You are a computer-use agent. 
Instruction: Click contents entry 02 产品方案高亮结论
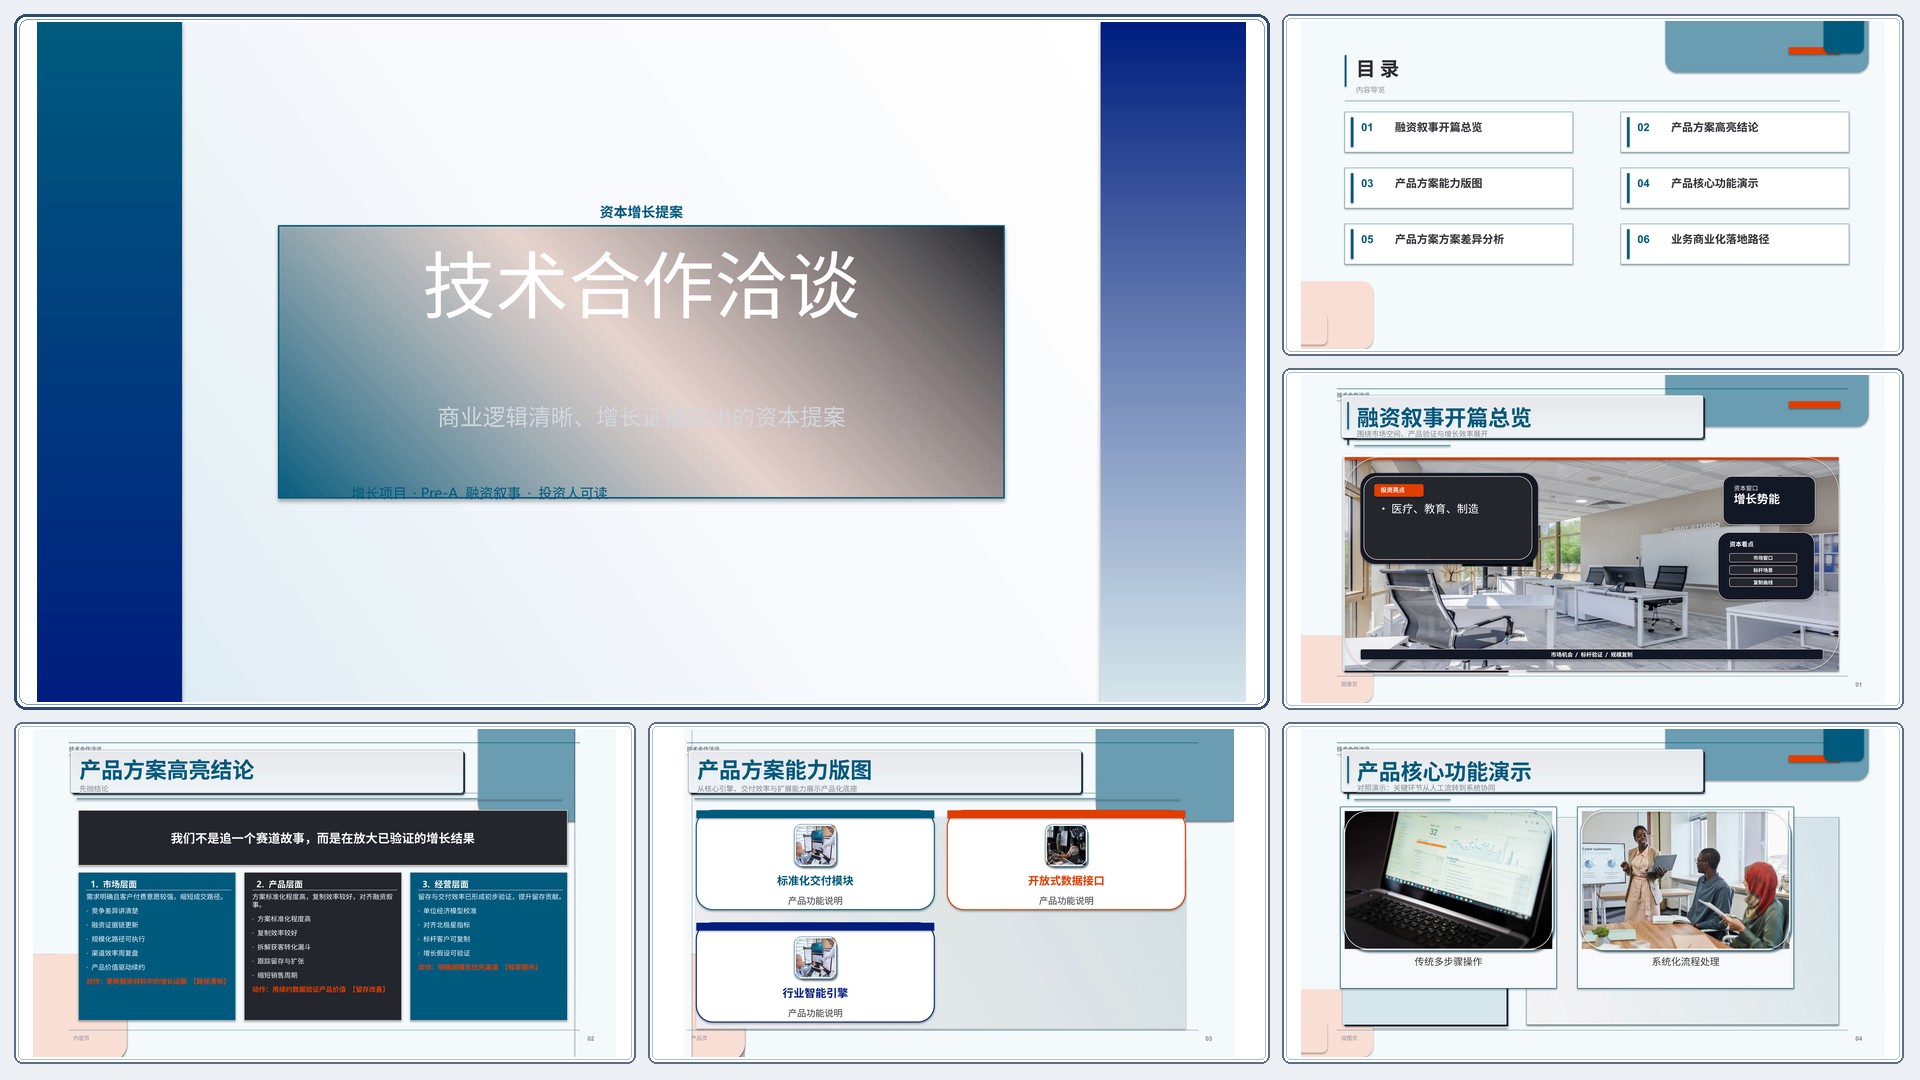click(x=1735, y=132)
